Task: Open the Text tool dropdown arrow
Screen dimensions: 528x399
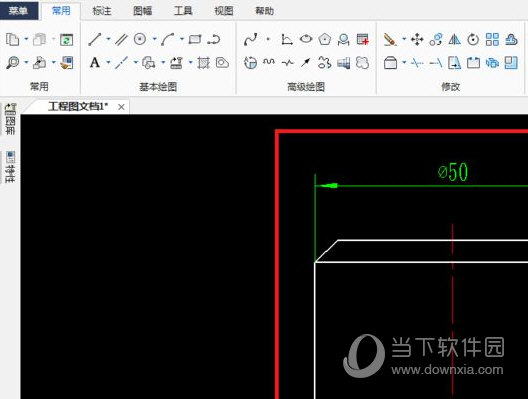Action: click(x=108, y=62)
